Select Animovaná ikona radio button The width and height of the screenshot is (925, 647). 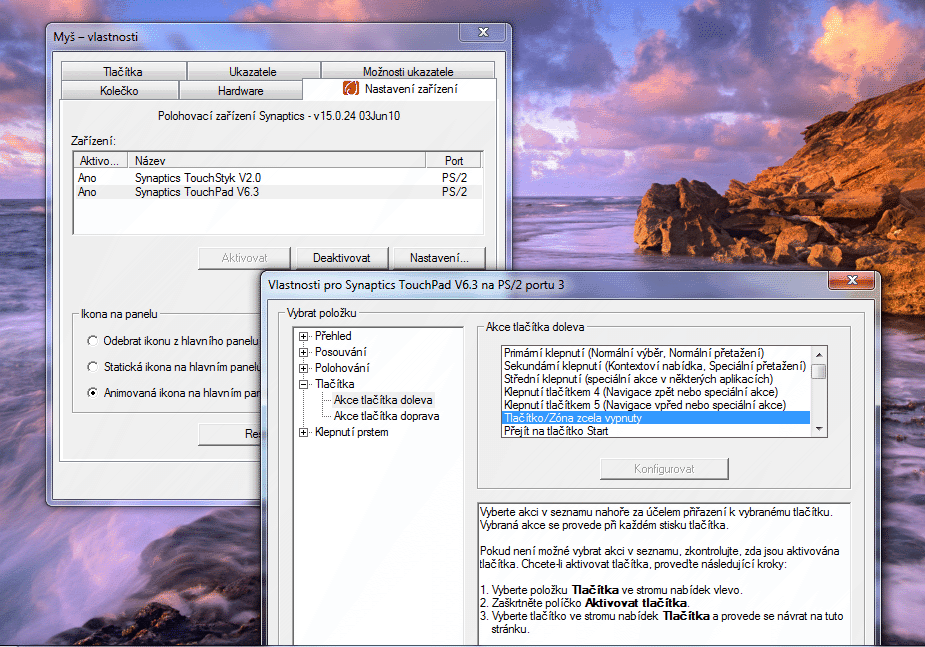tap(92, 393)
